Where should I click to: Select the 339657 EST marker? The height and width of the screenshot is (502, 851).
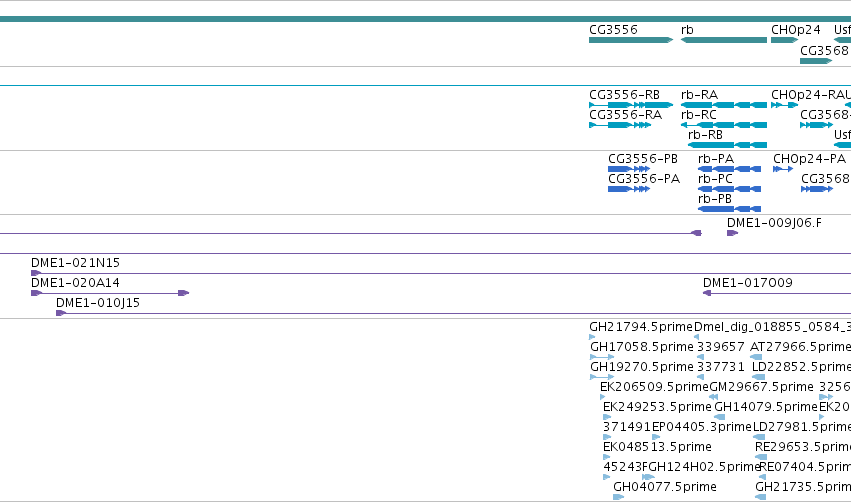coord(700,357)
